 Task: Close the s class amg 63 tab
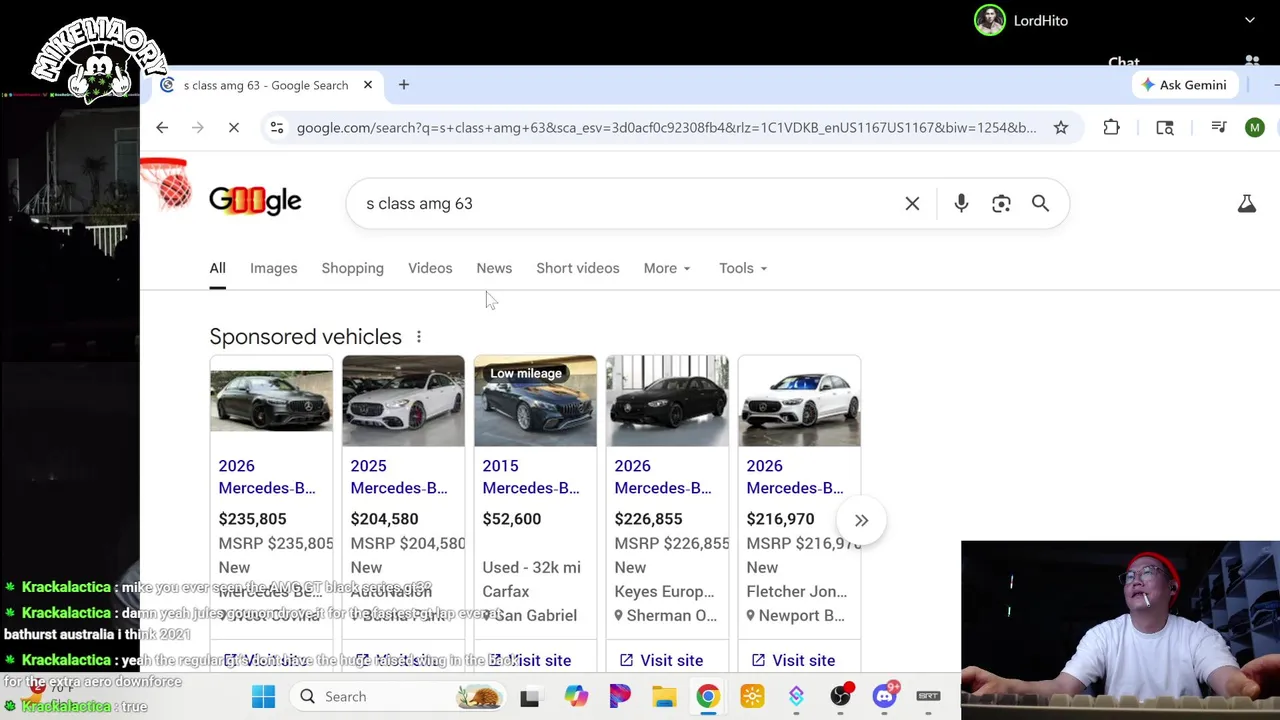(368, 85)
